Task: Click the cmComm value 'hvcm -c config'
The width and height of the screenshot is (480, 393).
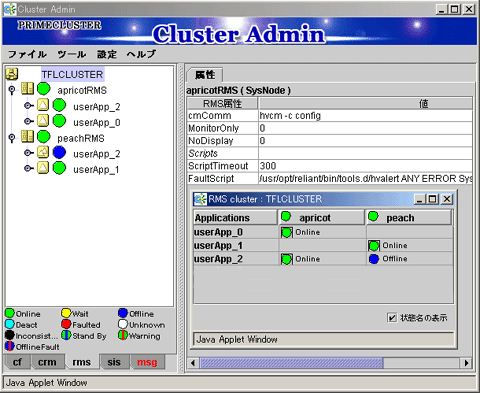Action: point(290,116)
